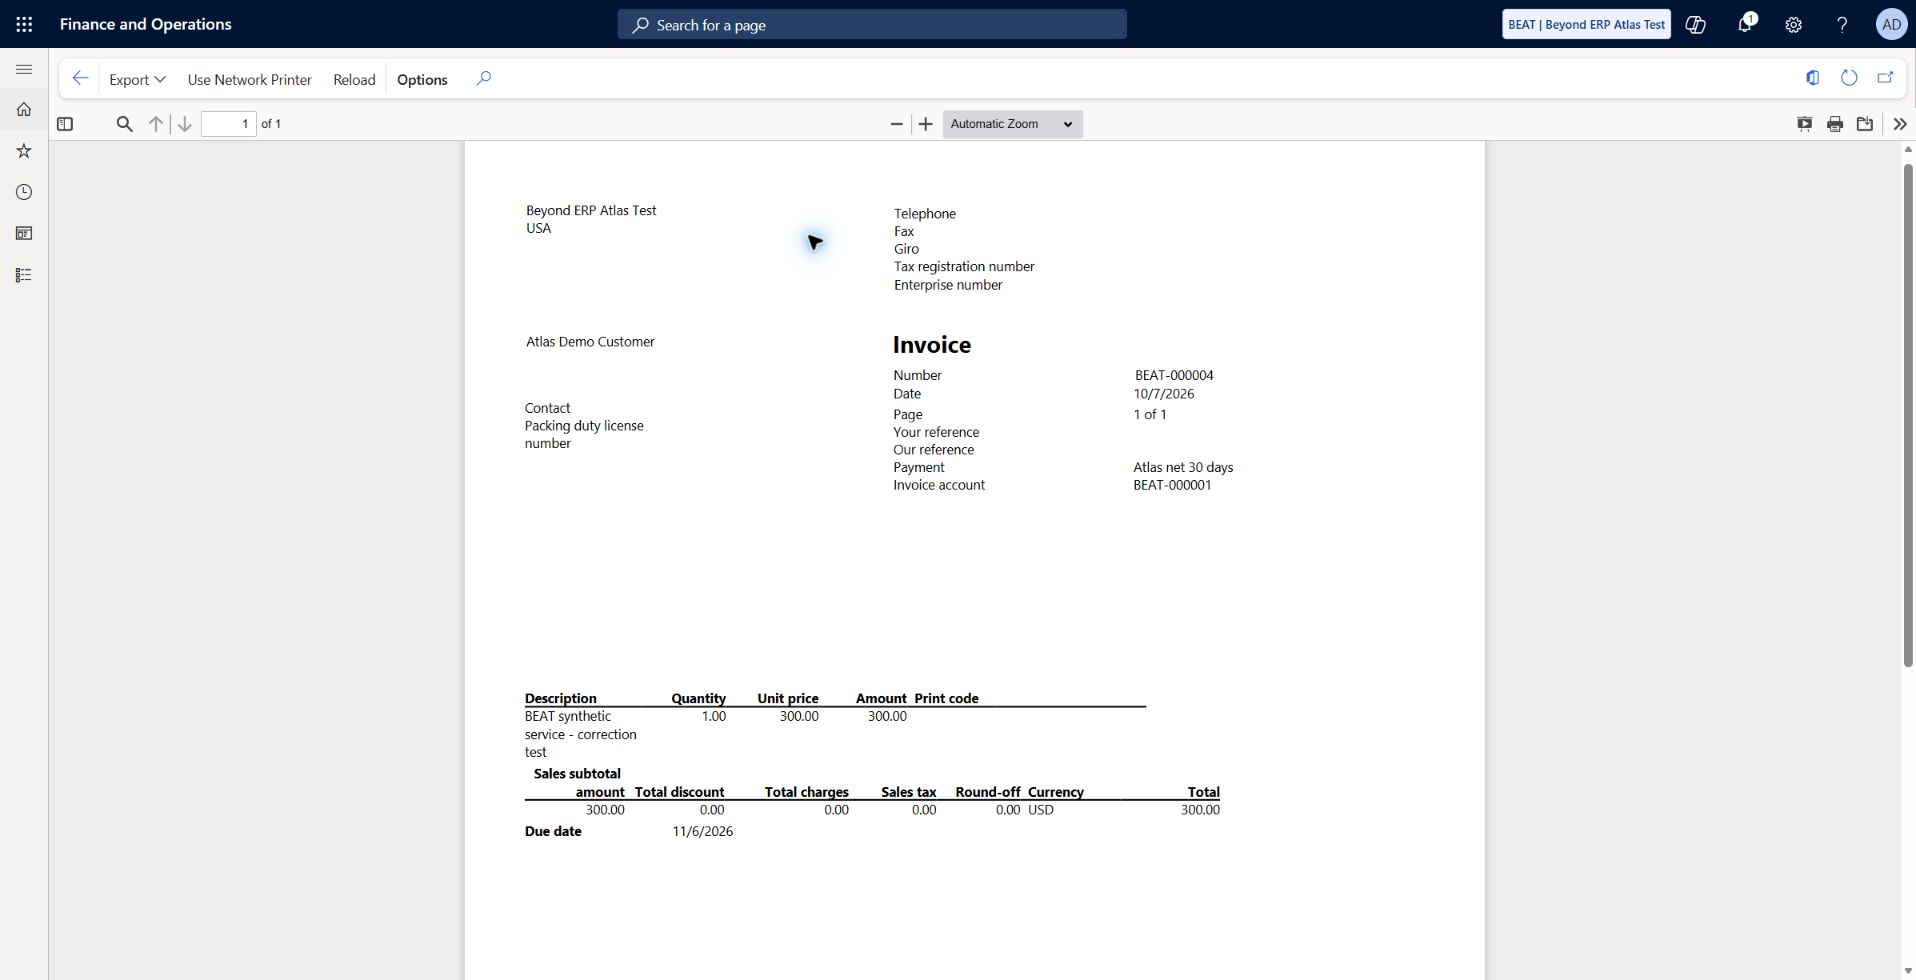
Task: Expand the navigation pane hamburger menu
Action: click(x=24, y=70)
